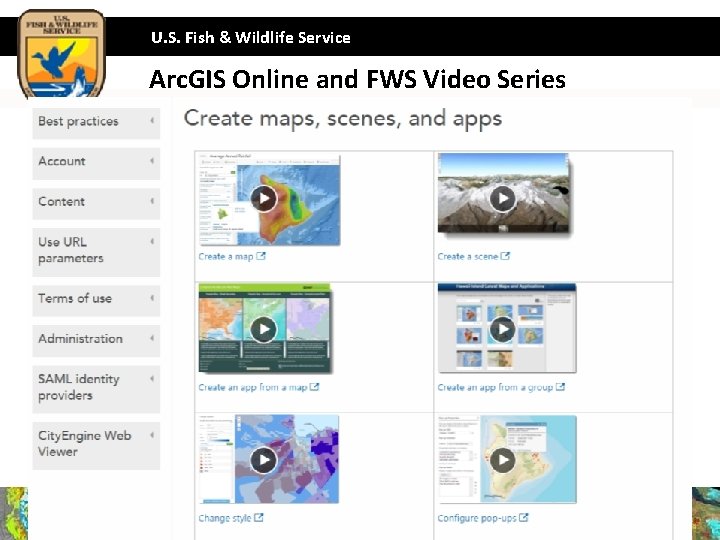Click the pop-up configuration map thumbnail
Viewport: 720px width, 540px height.
(x=506, y=459)
